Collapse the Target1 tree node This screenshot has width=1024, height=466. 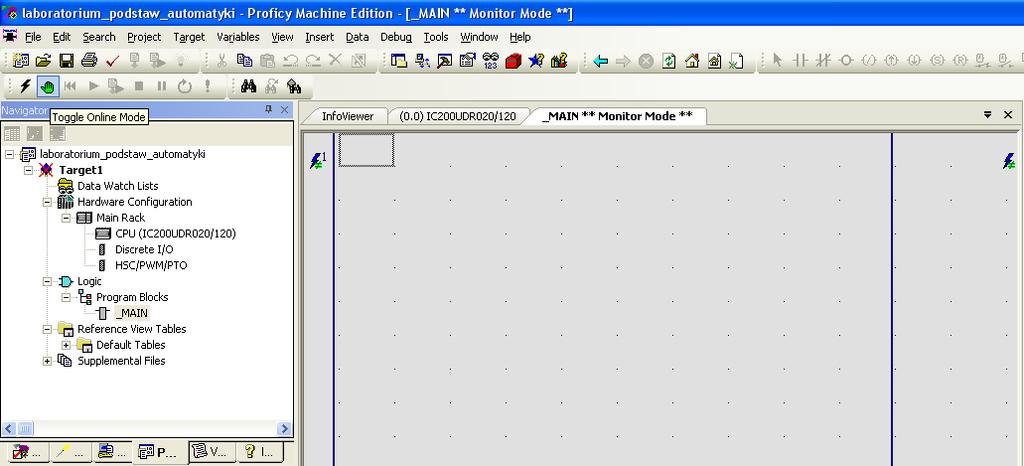click(x=28, y=170)
